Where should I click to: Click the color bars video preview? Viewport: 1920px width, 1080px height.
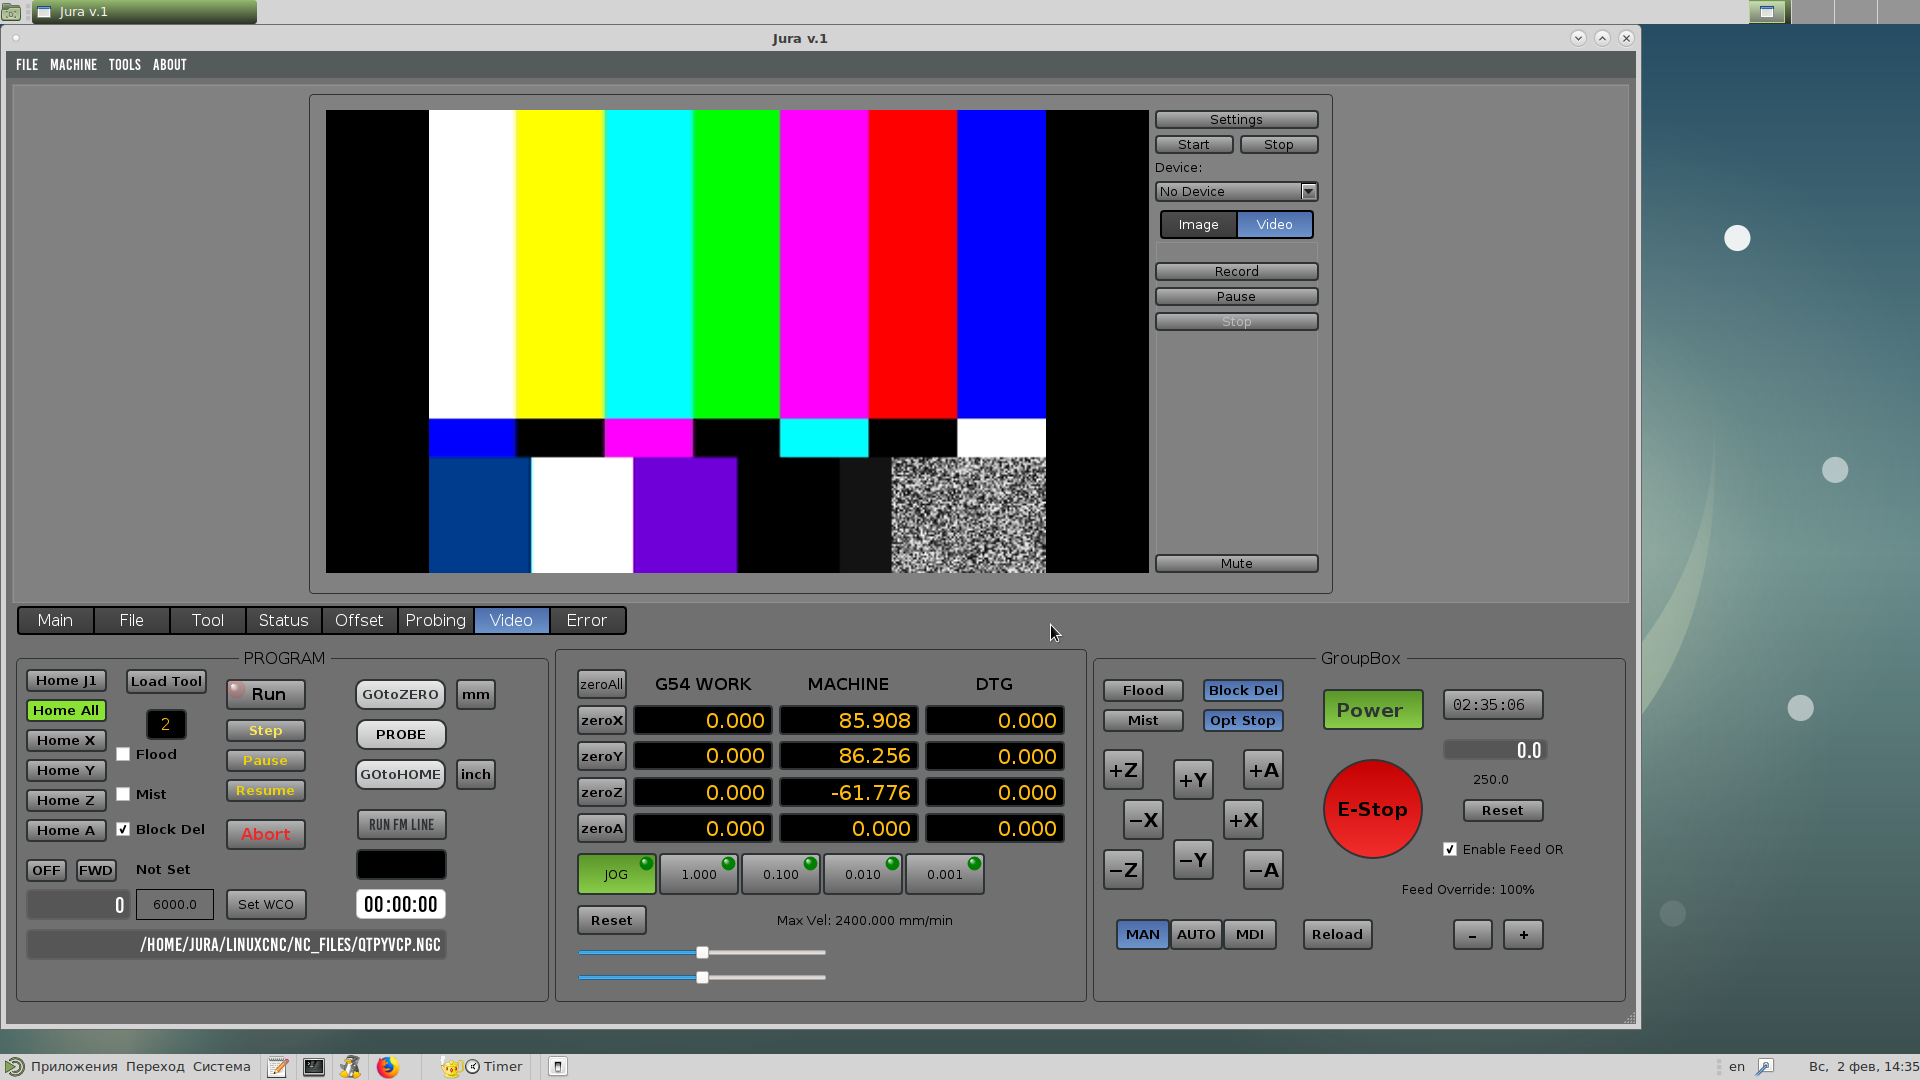(x=737, y=341)
